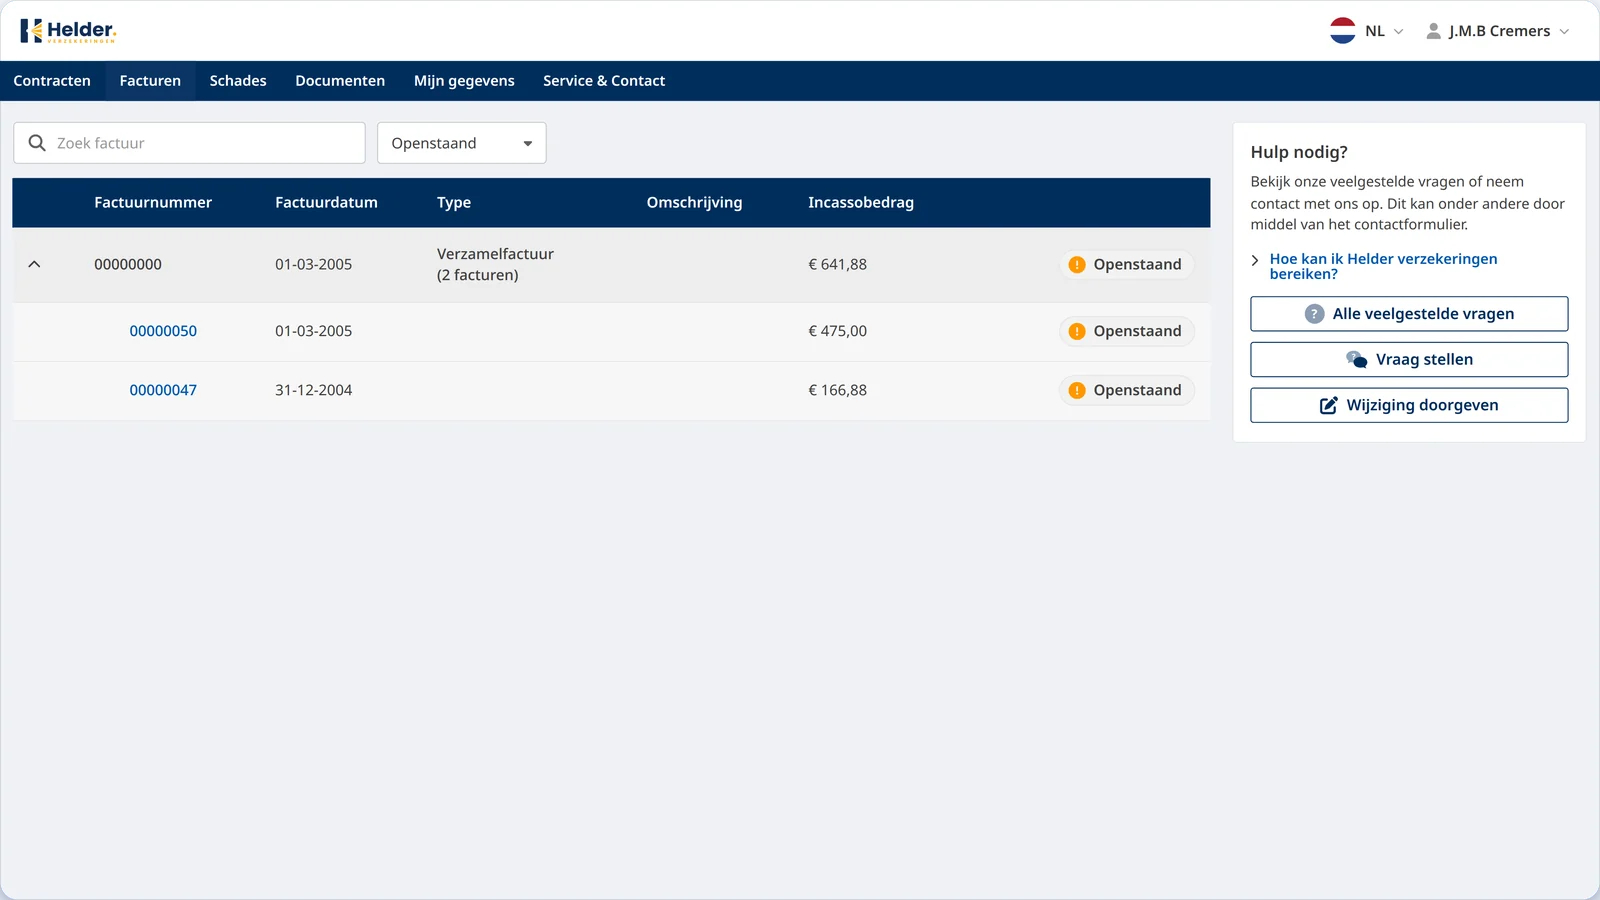The height and width of the screenshot is (900, 1600).
Task: Click the warning icon on invoice 00000047
Action: click(1077, 391)
